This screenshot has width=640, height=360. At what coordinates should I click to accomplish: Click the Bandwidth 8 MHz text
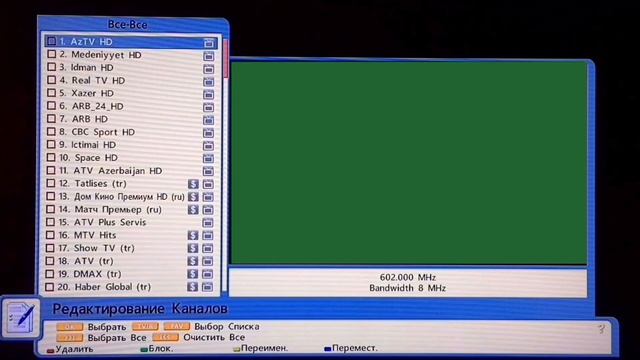(407, 288)
